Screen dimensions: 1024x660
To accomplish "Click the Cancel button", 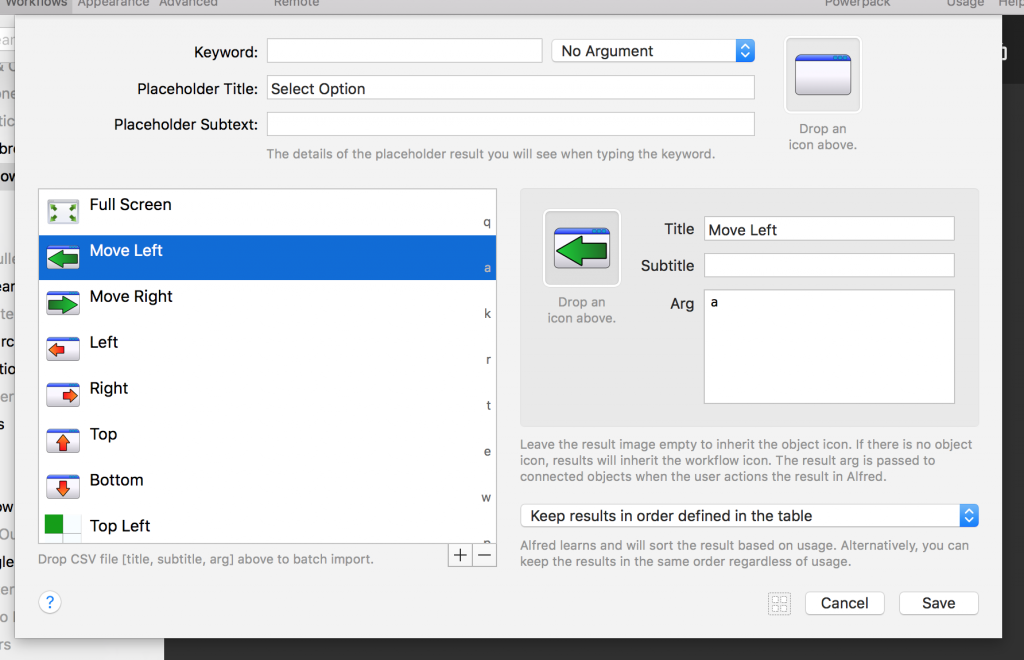I will 844,603.
